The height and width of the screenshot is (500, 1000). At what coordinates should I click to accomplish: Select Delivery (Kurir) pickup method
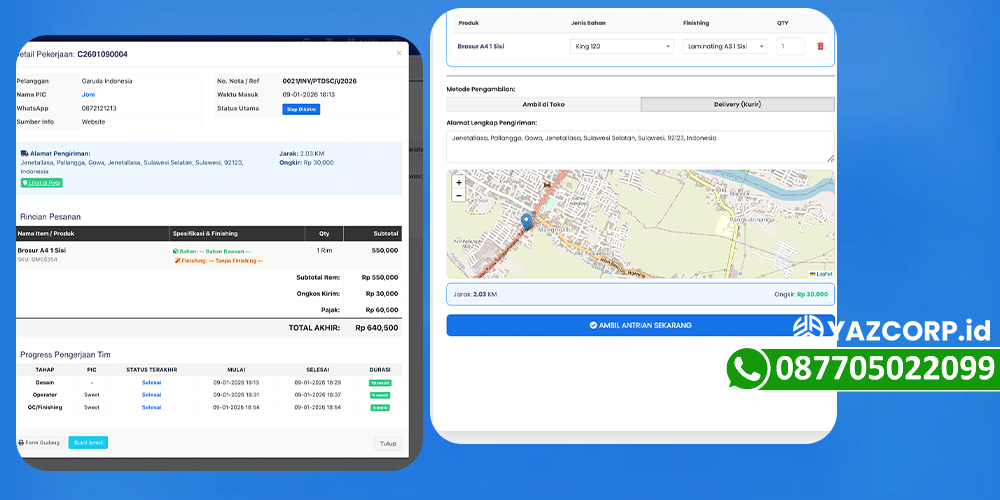point(737,104)
